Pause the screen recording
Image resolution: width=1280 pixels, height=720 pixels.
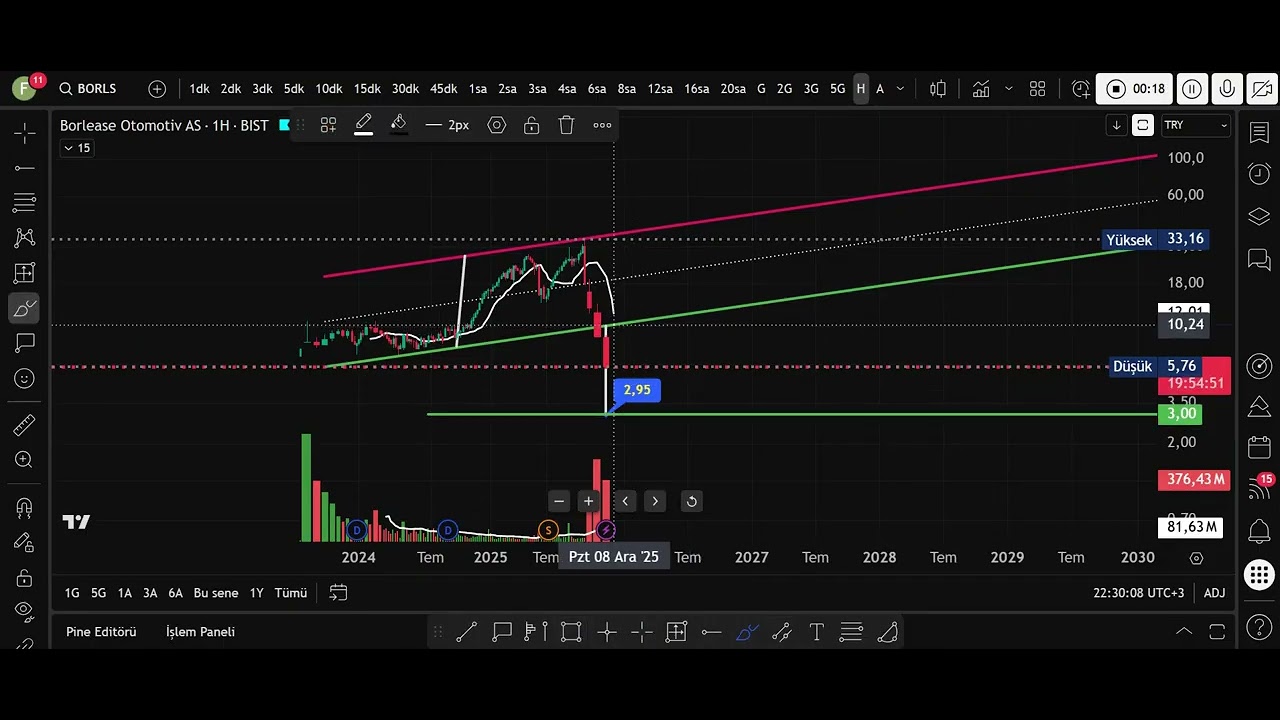1192,89
